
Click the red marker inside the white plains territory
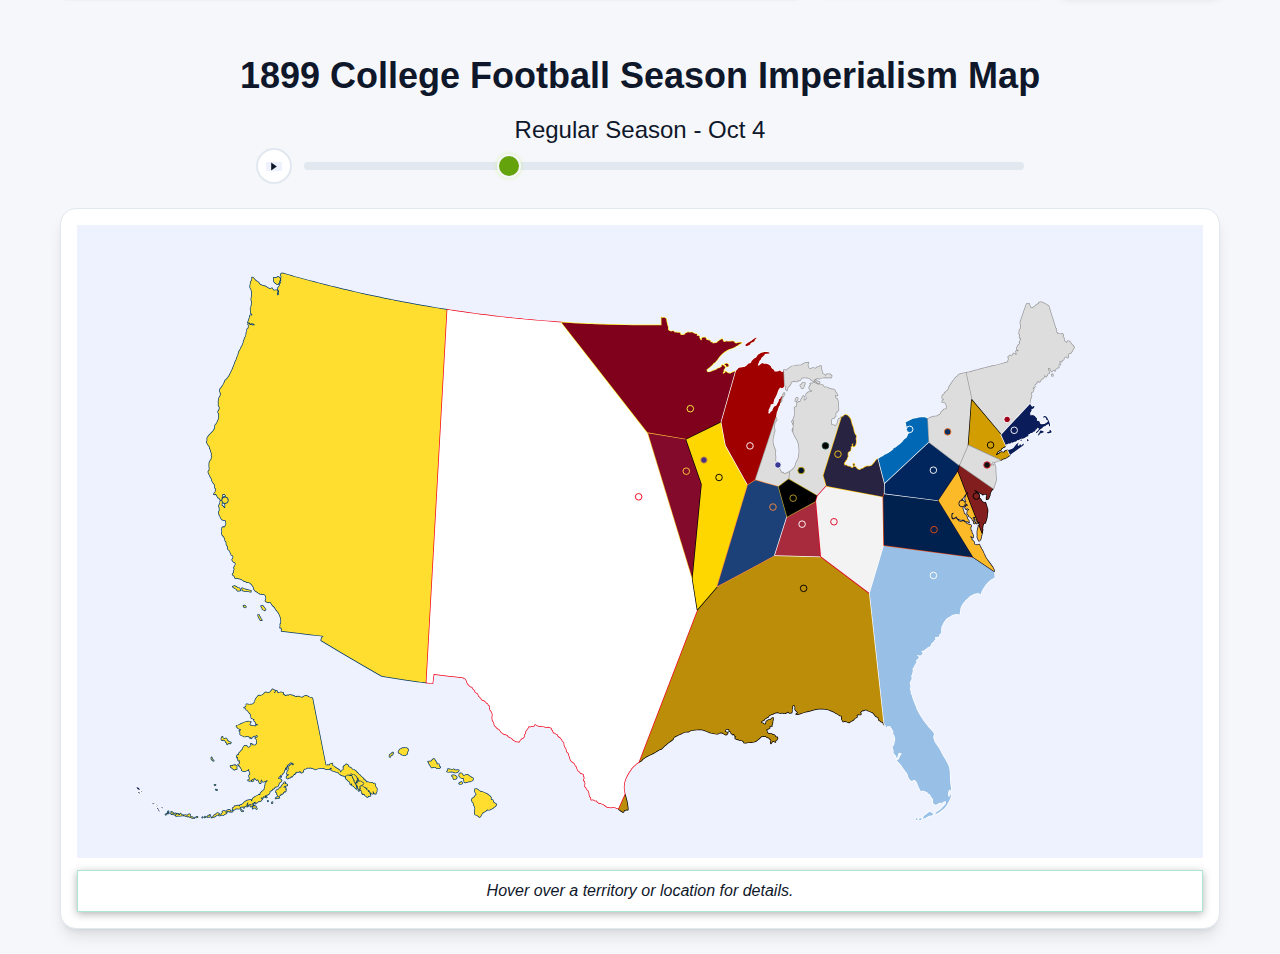639,496
